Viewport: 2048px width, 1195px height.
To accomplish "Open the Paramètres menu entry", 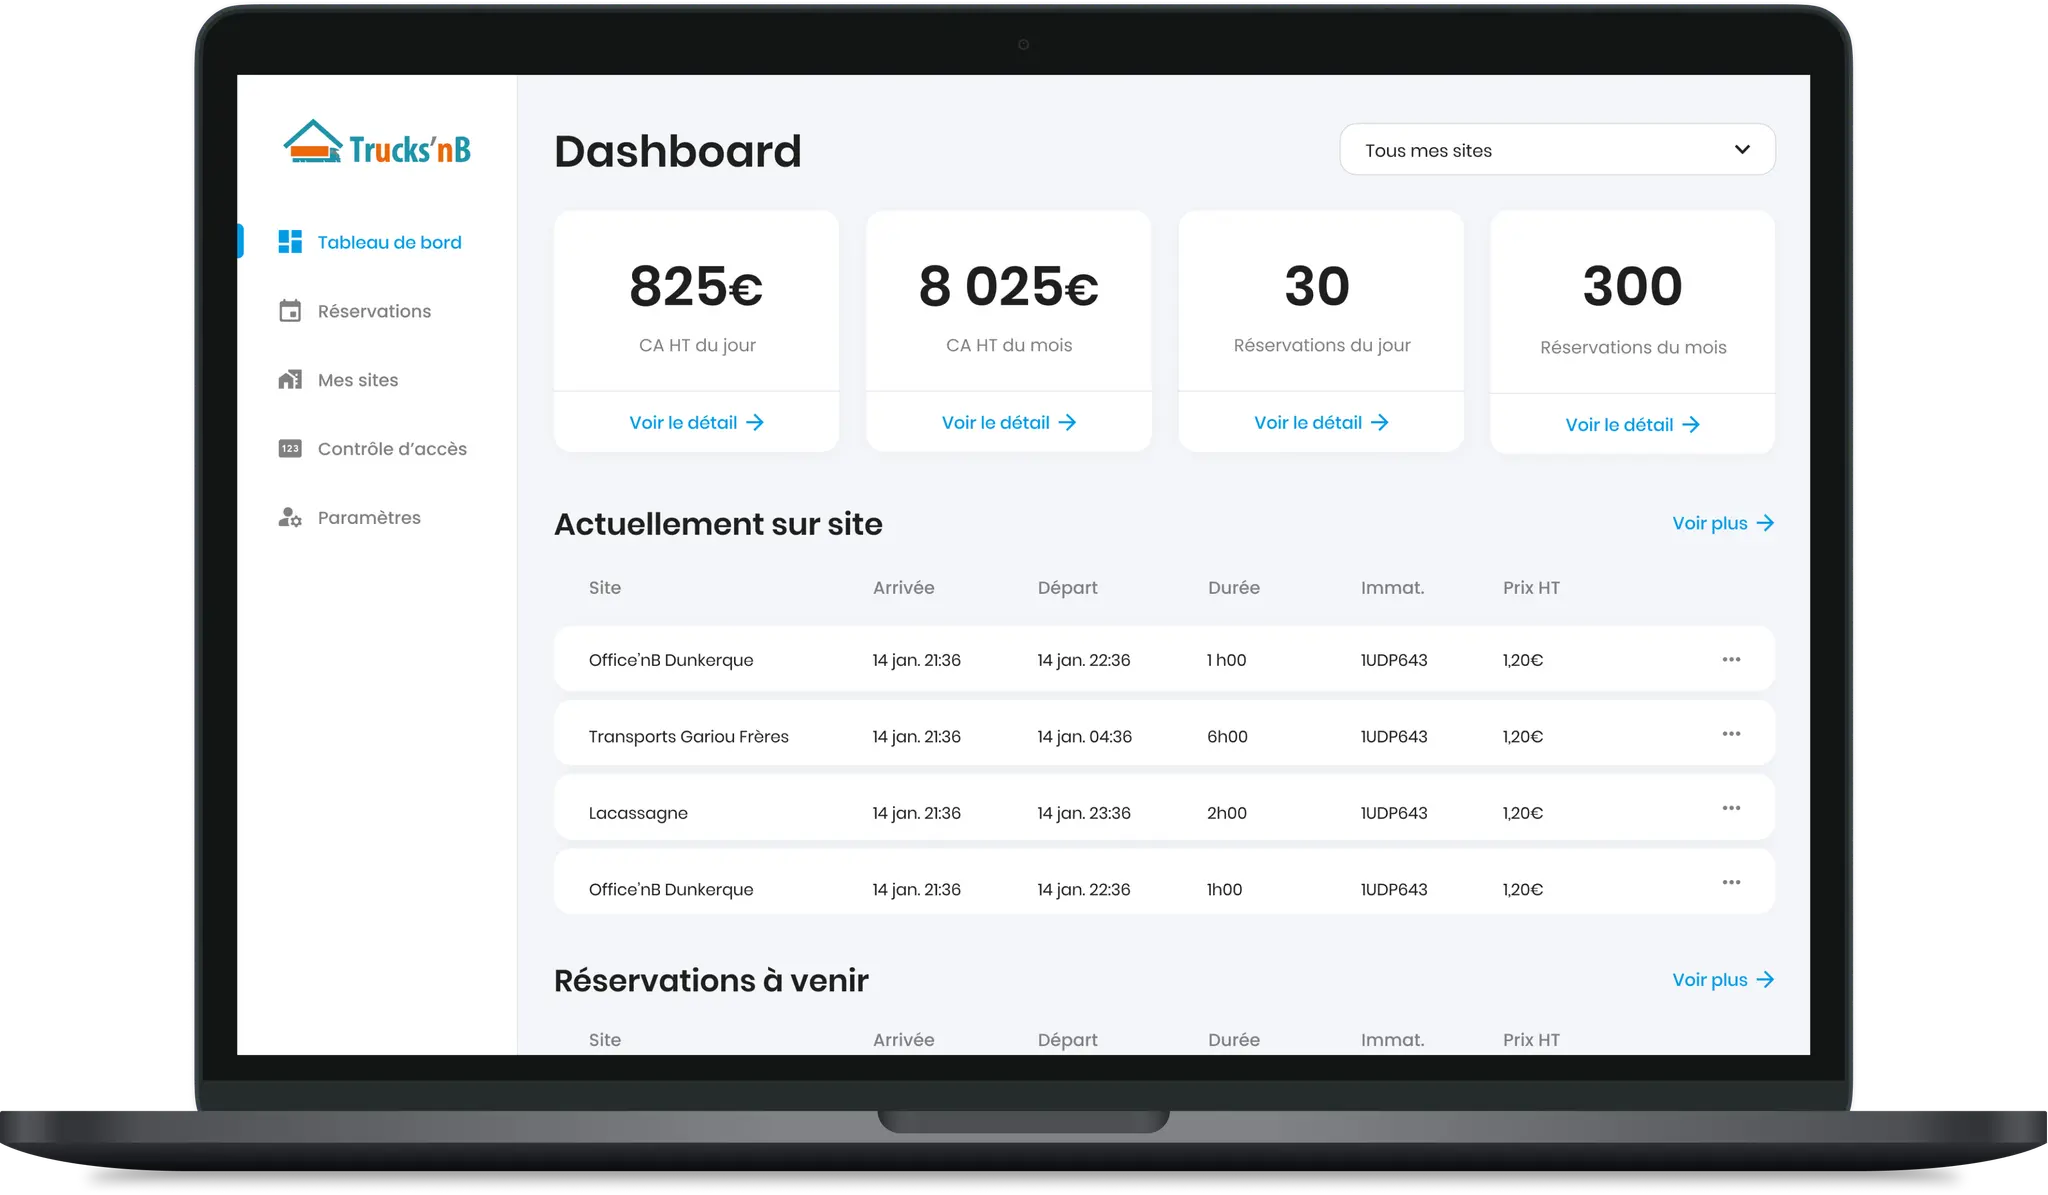I will click(x=369, y=518).
